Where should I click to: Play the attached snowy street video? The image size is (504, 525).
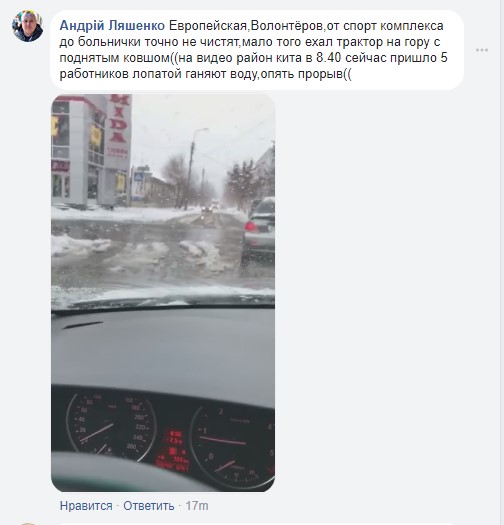[163, 293]
